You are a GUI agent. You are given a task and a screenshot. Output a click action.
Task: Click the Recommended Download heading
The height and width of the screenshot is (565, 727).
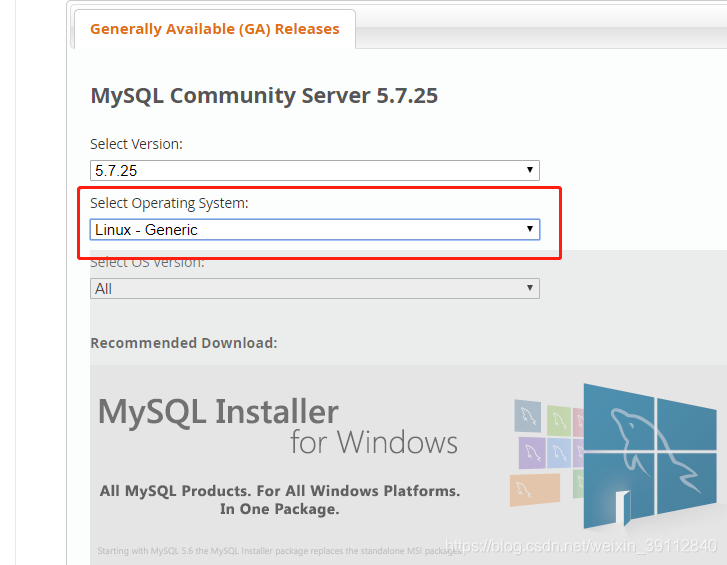pos(184,343)
